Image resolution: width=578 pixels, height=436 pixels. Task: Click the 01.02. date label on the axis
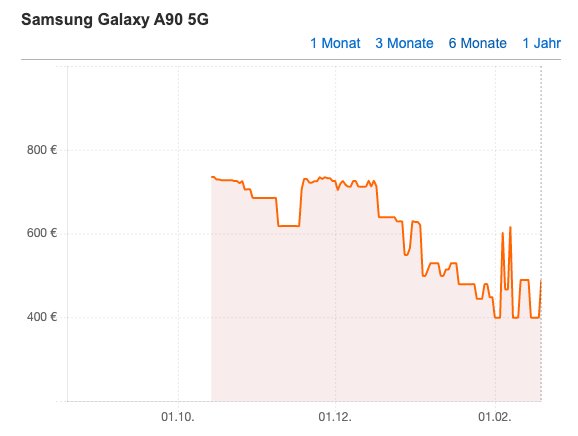(x=495, y=417)
